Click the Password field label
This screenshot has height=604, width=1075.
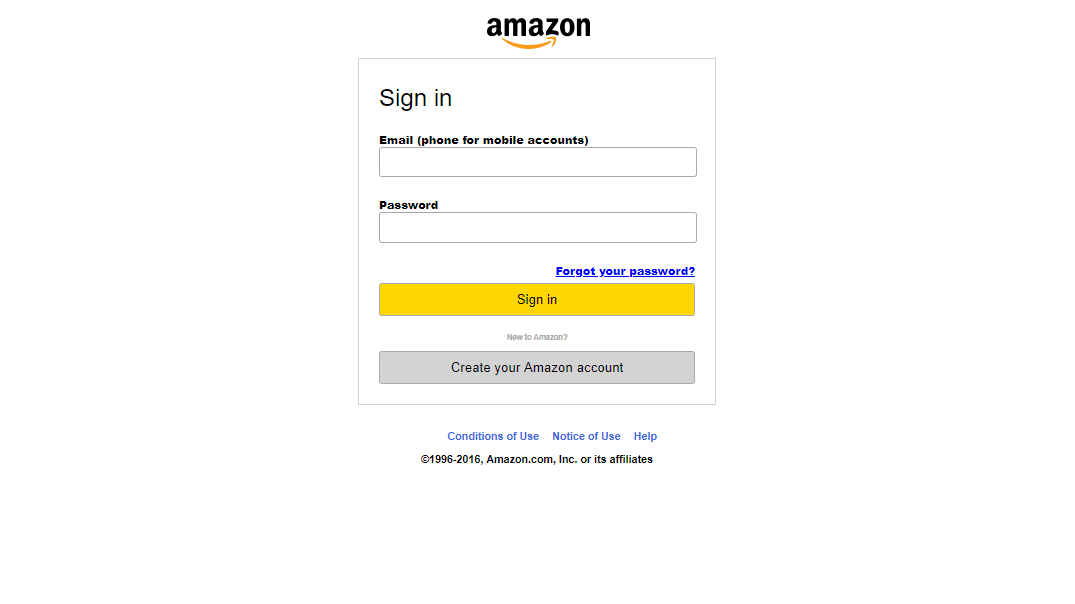409,205
